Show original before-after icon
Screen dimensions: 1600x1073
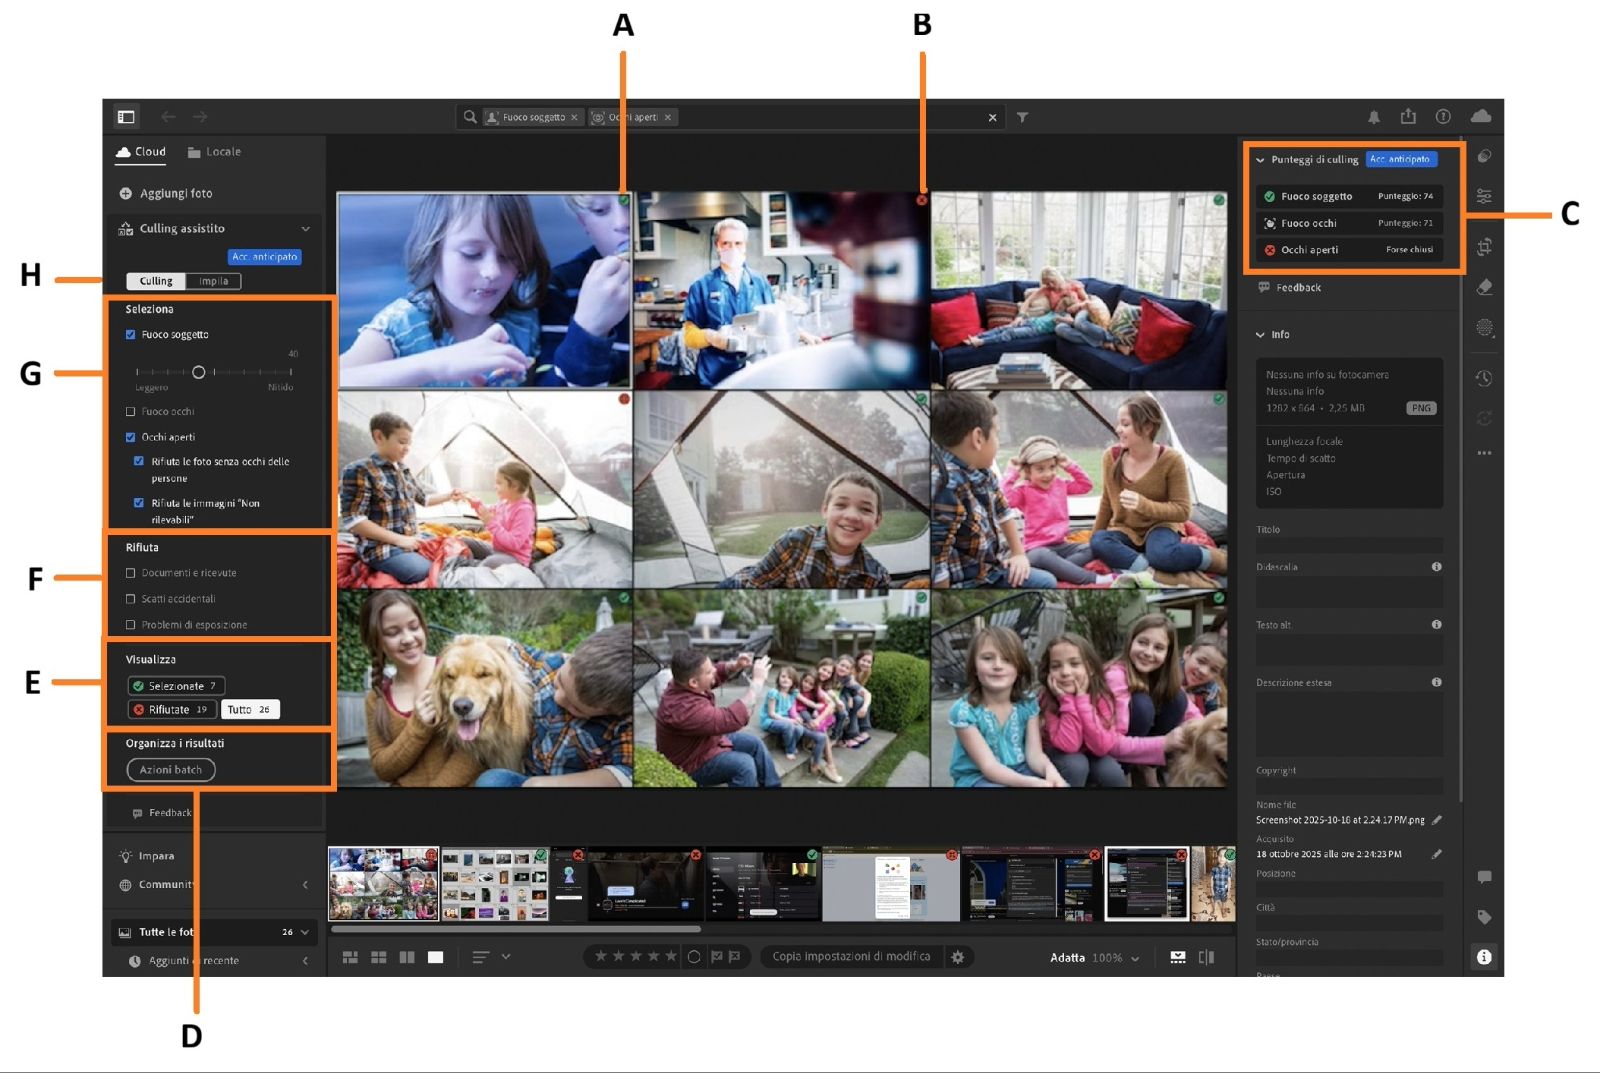pos(1207,957)
